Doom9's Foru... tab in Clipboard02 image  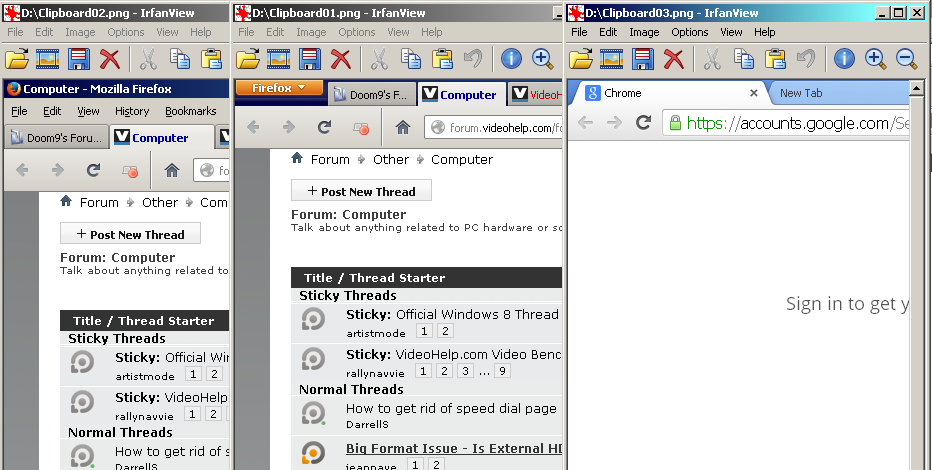pyautogui.click(x=56, y=138)
